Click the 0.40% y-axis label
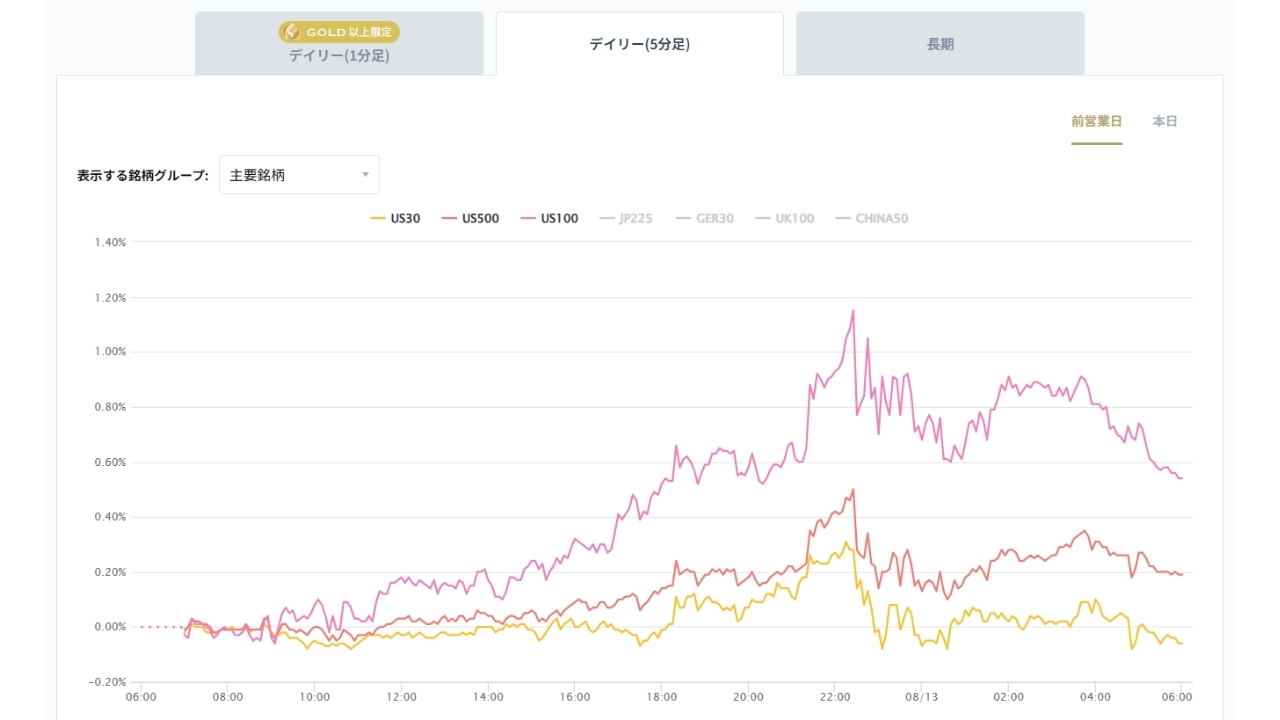This screenshot has width=1280, height=720. [109, 517]
